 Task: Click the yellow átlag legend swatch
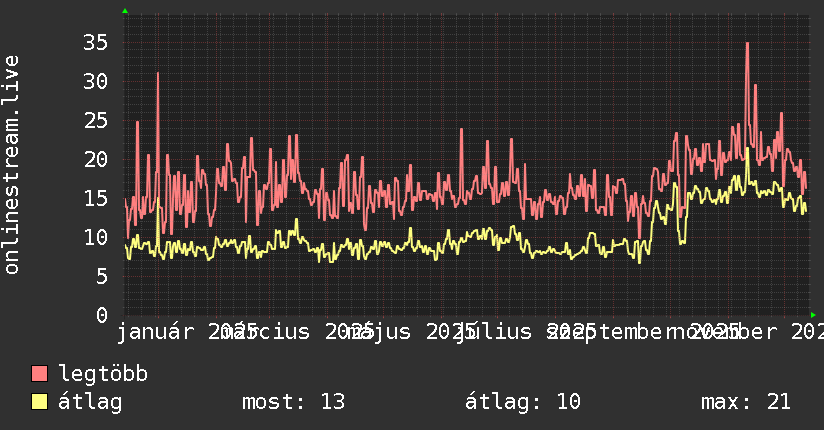point(39,401)
